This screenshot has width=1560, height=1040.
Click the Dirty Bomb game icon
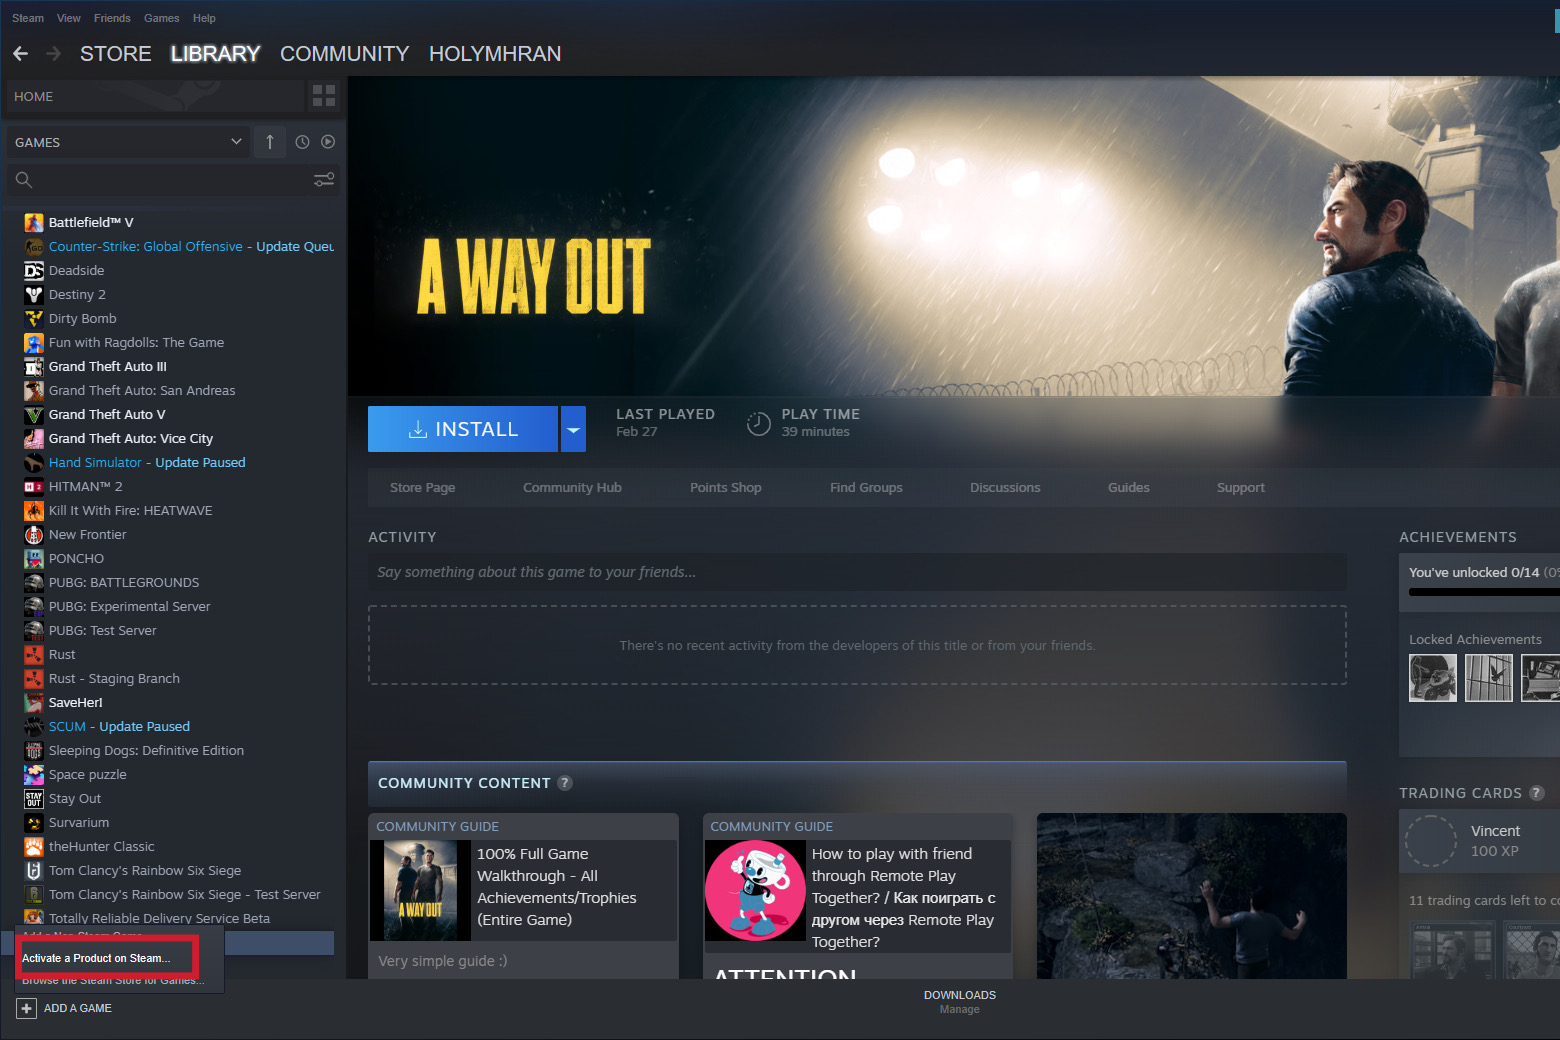click(x=34, y=319)
